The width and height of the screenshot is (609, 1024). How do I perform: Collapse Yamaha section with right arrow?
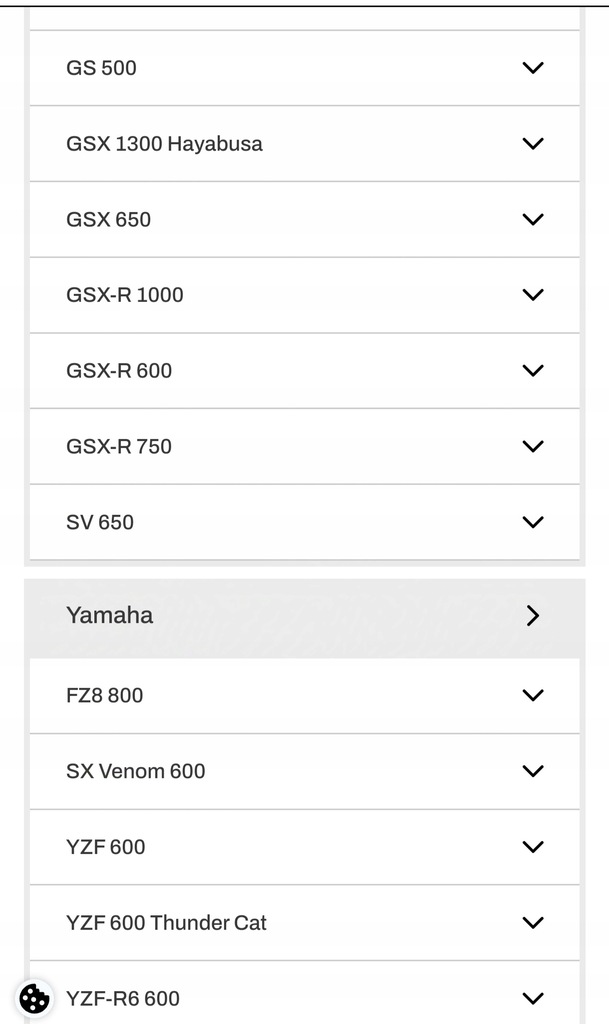pyautogui.click(x=533, y=615)
